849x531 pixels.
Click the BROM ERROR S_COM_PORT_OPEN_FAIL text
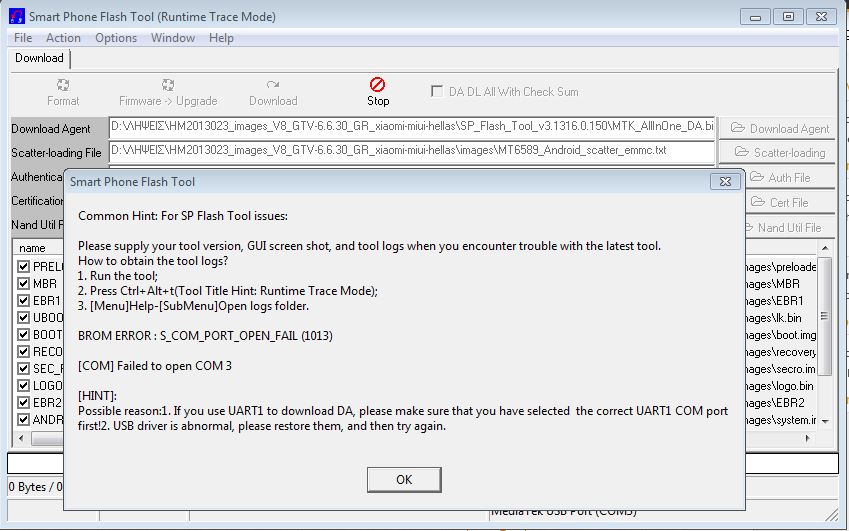pyautogui.click(x=205, y=336)
